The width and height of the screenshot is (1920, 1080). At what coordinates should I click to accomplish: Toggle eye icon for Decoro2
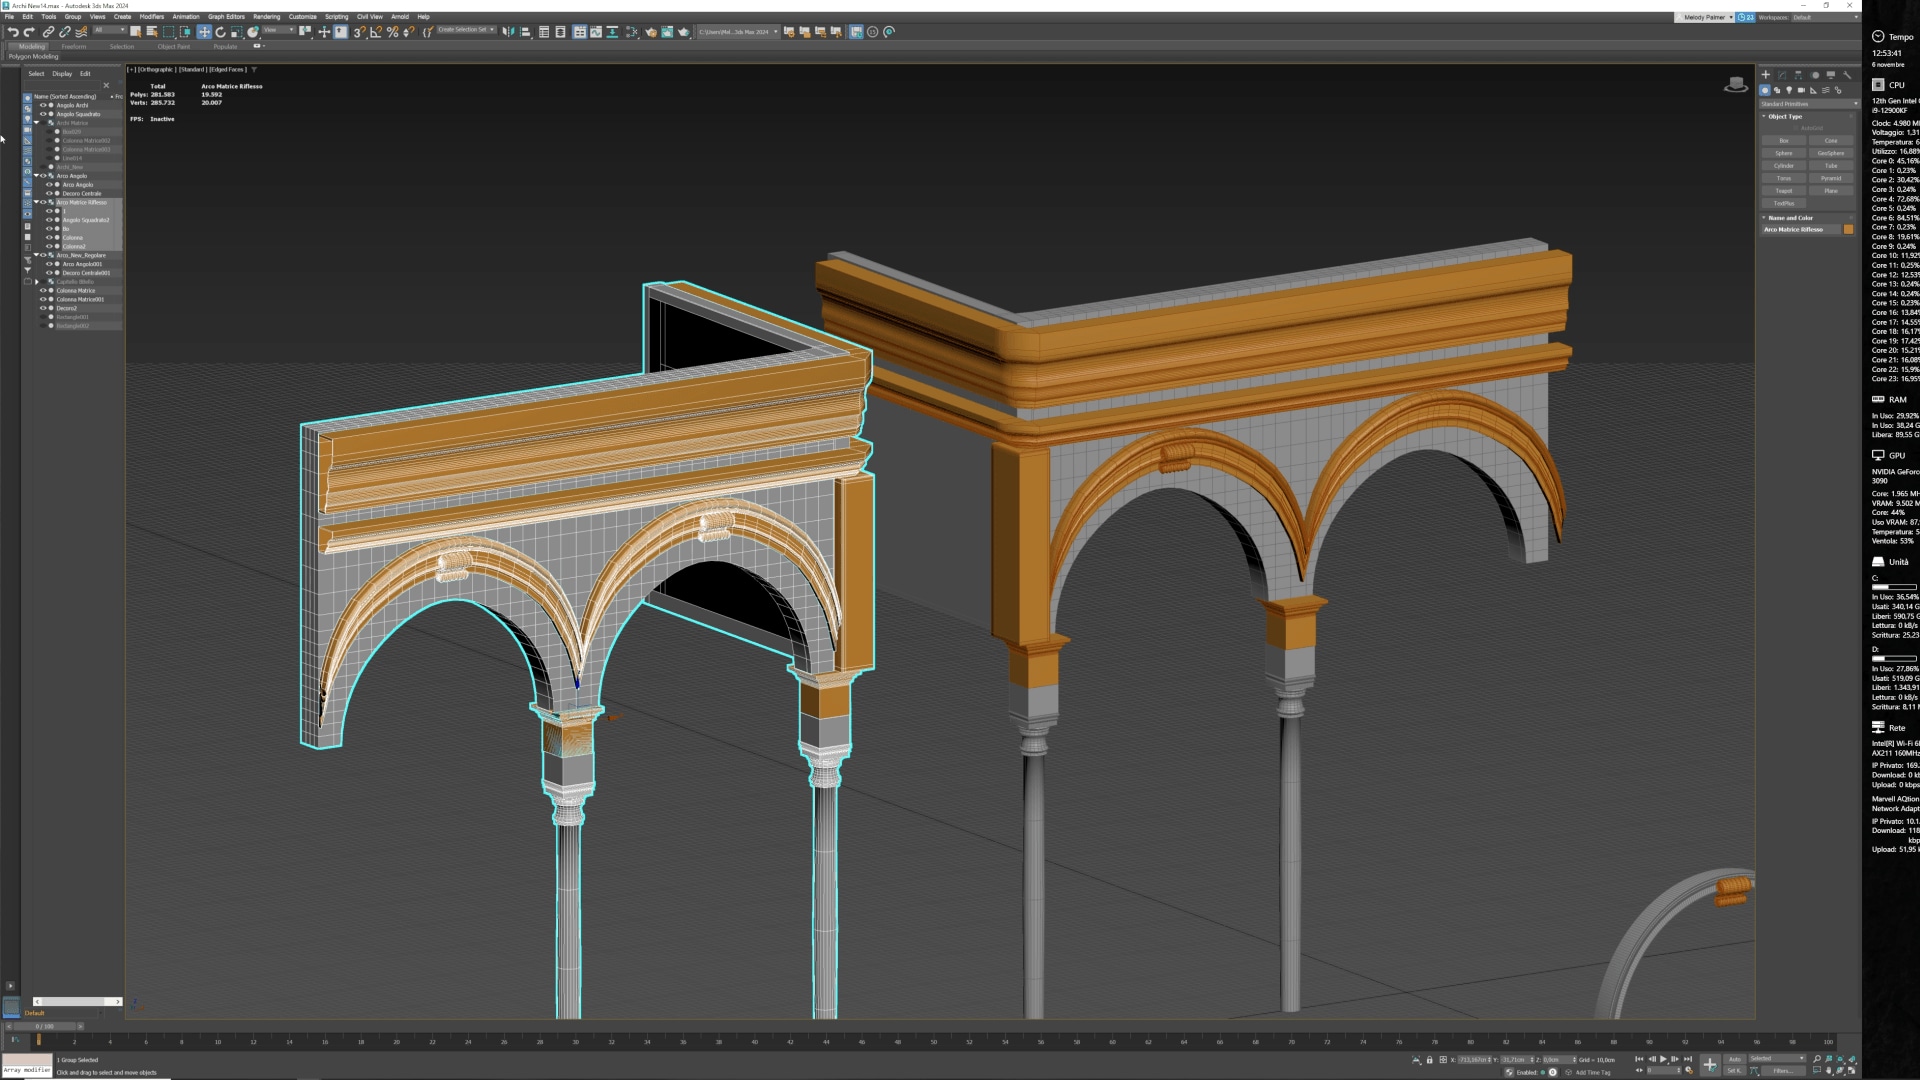(43, 308)
